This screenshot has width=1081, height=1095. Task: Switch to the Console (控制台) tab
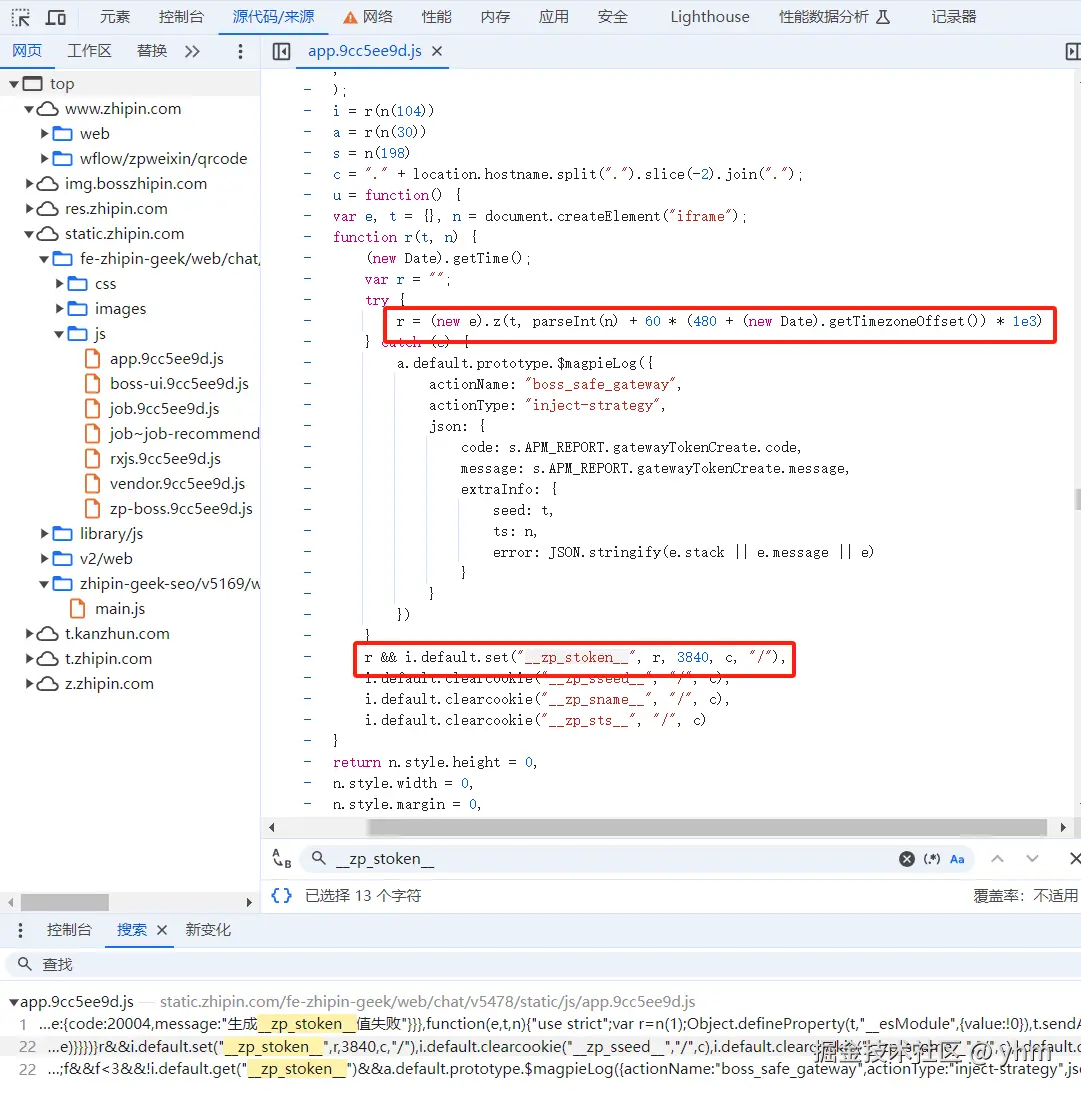[181, 17]
